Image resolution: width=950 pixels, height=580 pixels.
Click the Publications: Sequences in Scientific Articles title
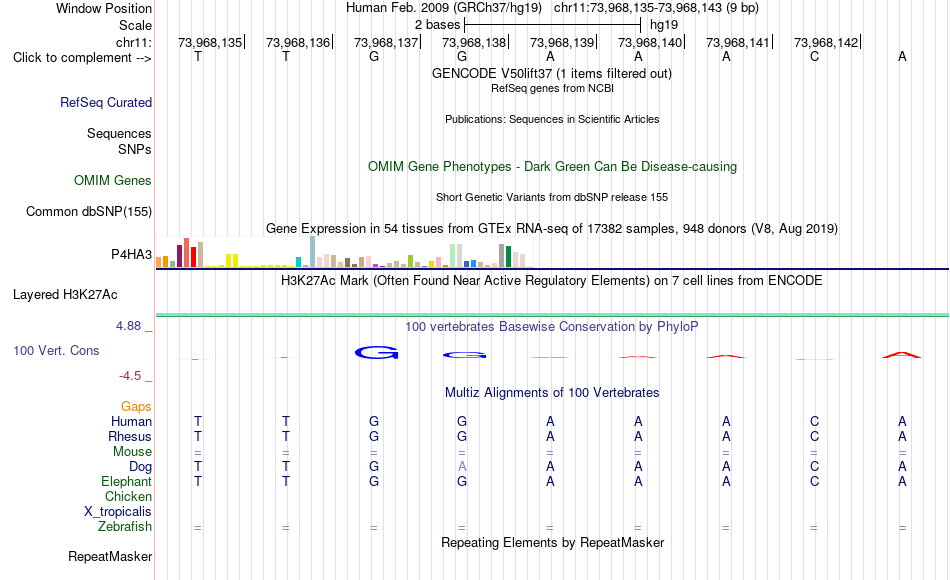552,119
